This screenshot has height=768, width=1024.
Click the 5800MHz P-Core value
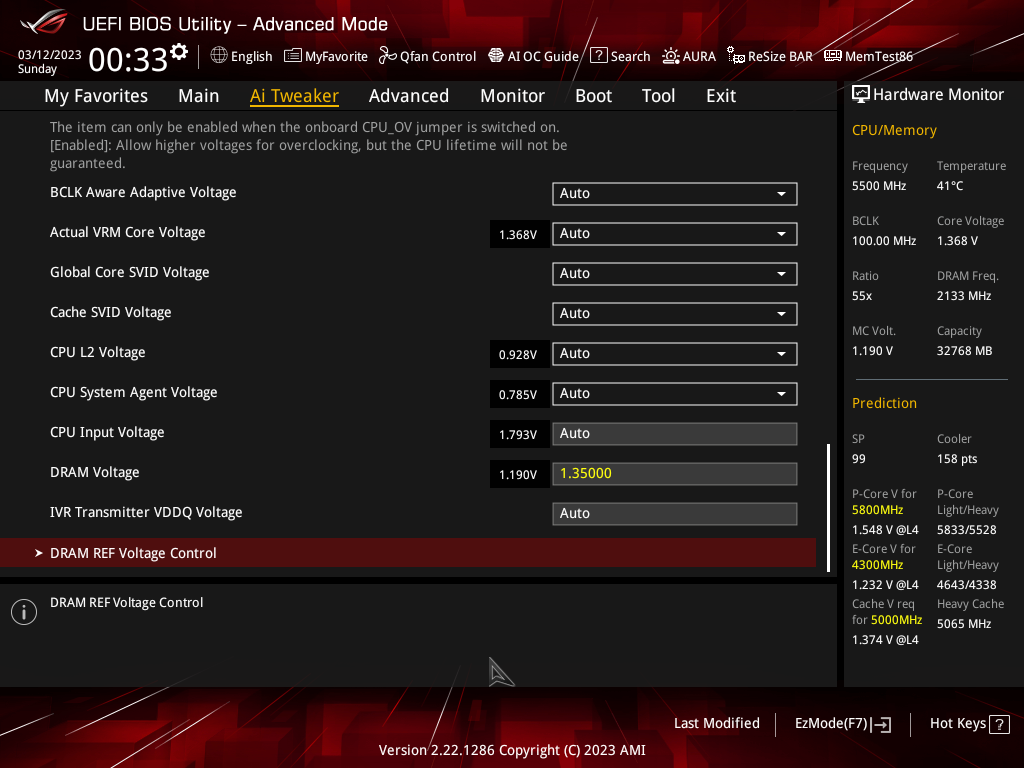[x=877, y=510]
